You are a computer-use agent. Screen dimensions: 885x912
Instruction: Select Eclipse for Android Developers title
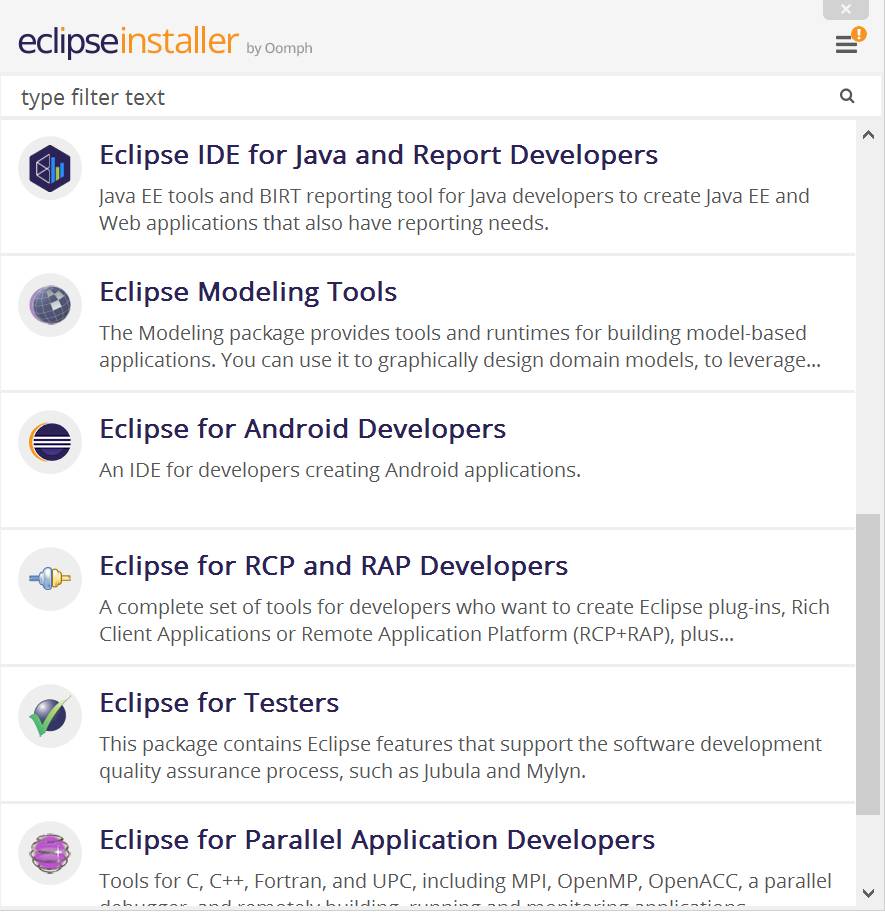(x=302, y=429)
